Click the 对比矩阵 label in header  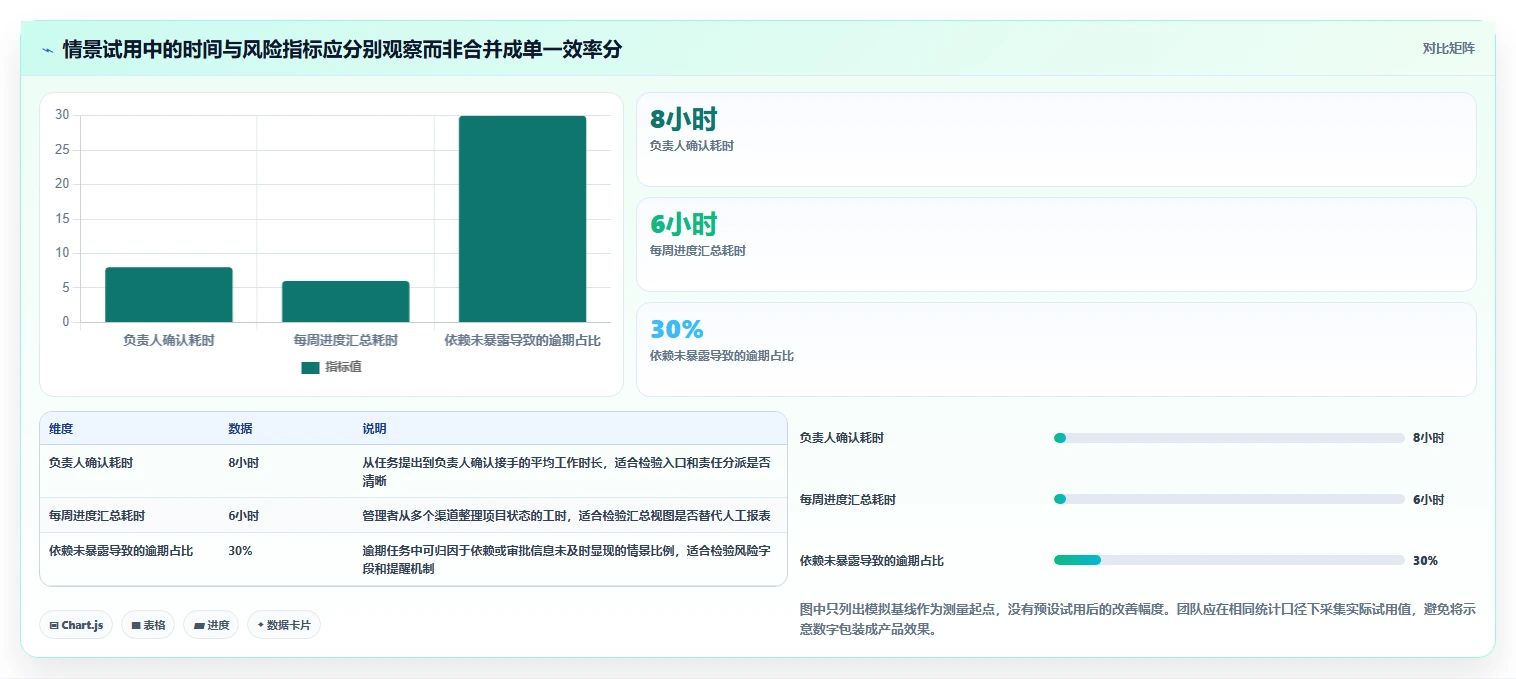coord(1448,48)
